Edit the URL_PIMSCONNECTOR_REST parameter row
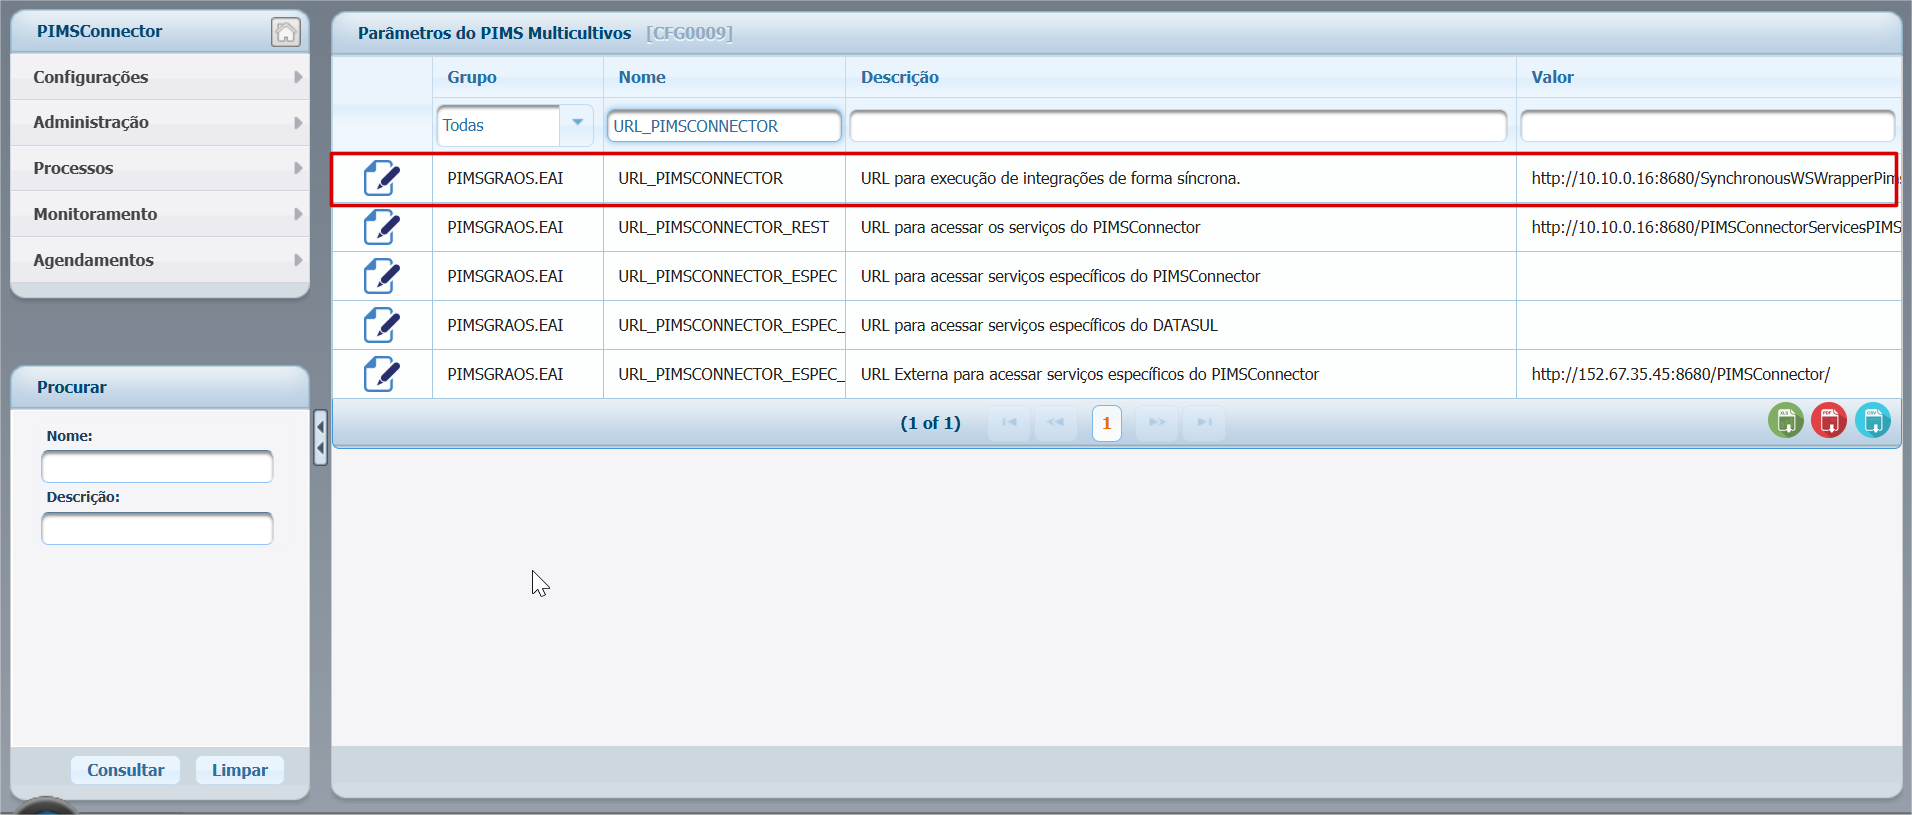The width and height of the screenshot is (1912, 815). (381, 228)
